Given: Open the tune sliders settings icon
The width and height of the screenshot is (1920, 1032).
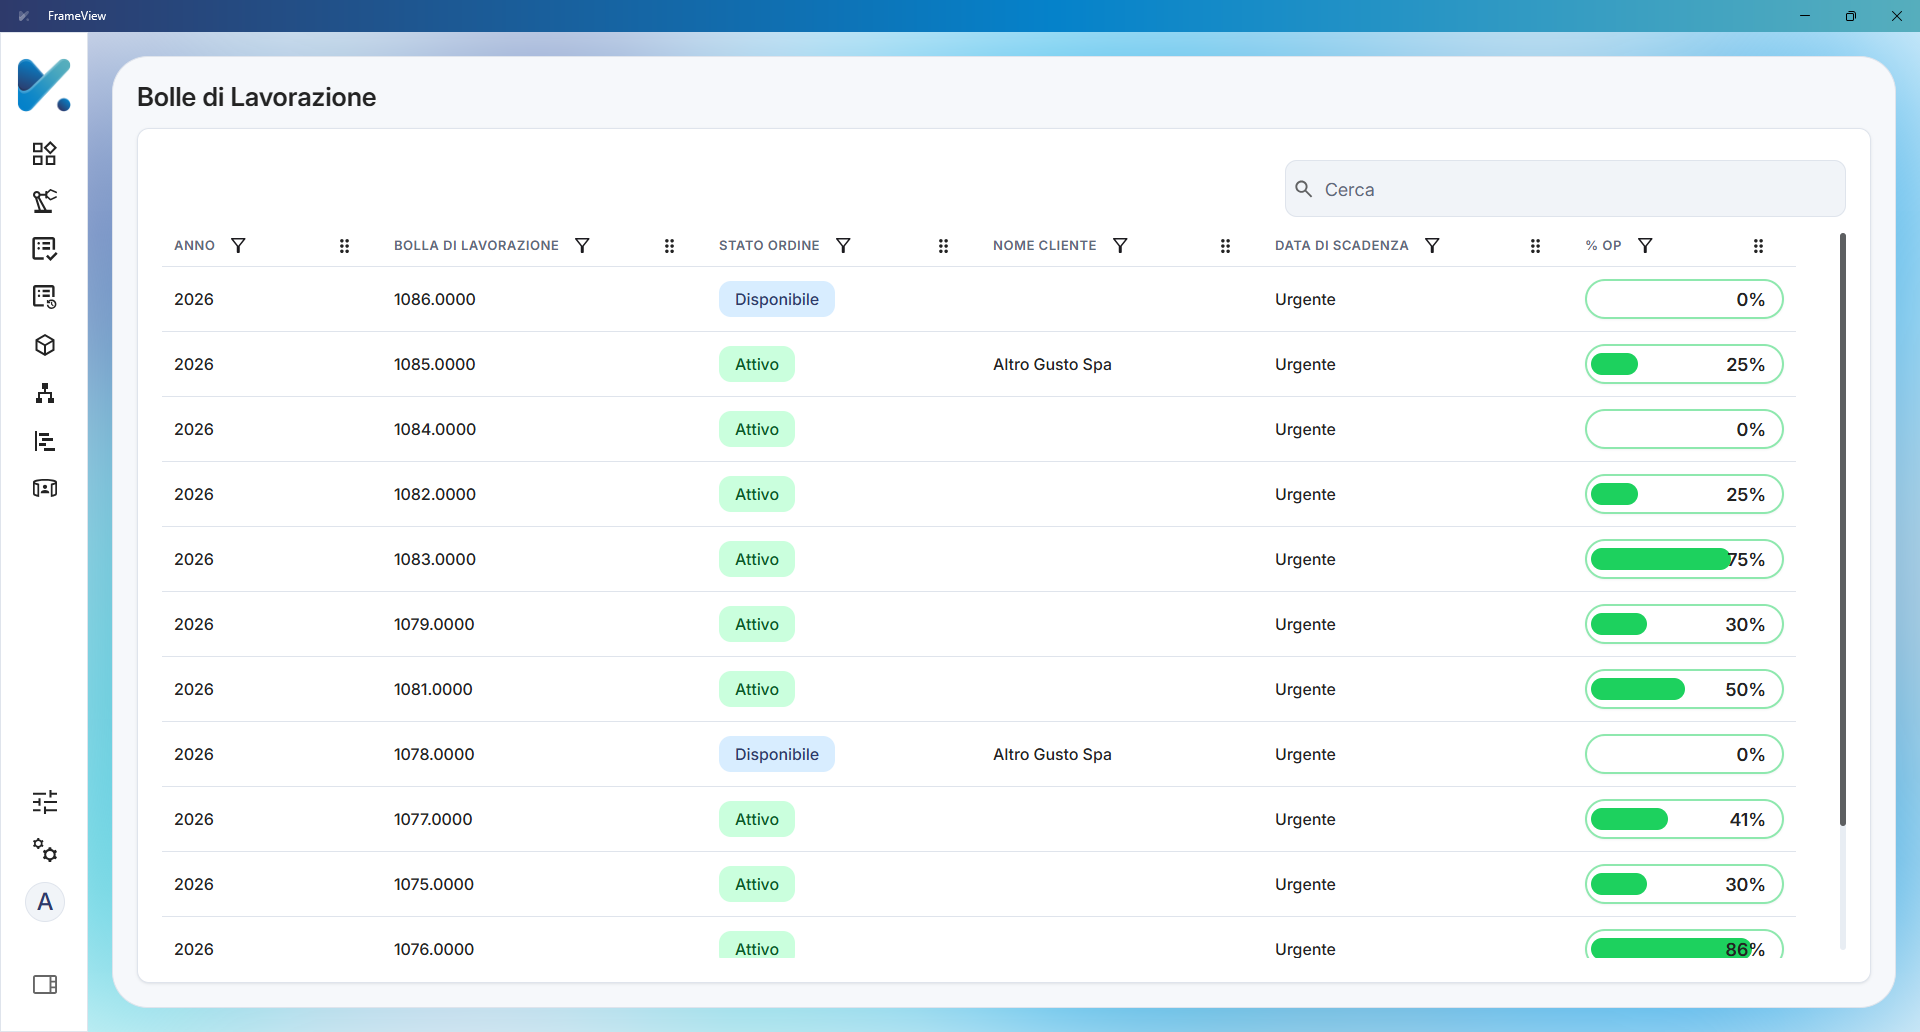Looking at the screenshot, I should point(44,802).
